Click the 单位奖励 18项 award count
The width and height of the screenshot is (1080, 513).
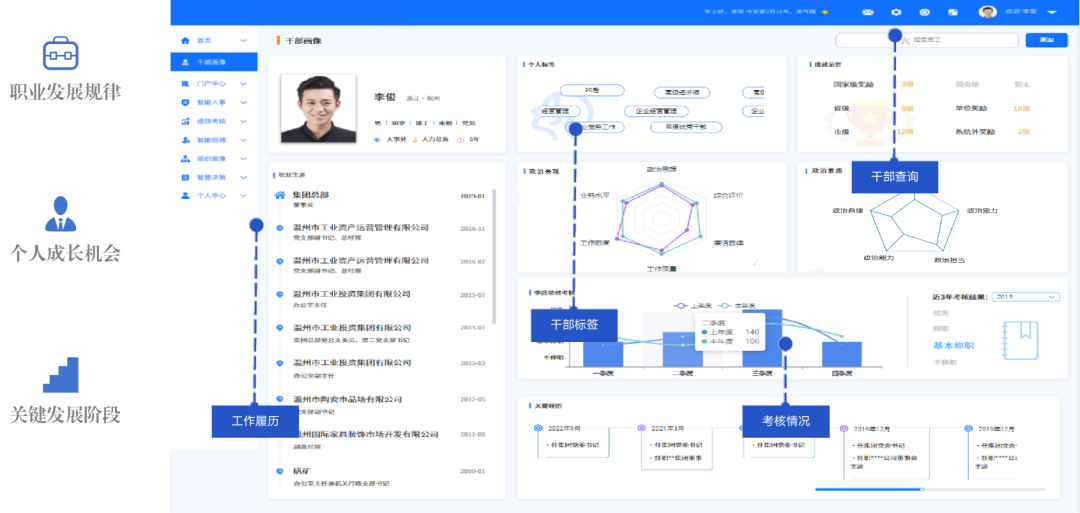[1021, 109]
